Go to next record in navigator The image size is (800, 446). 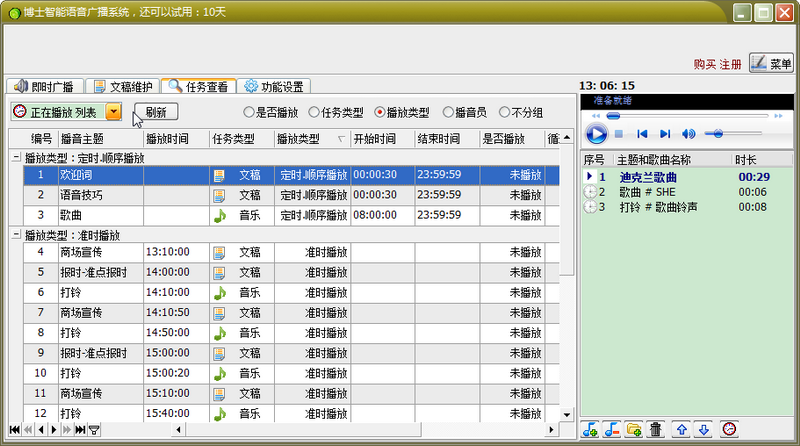pos(54,430)
